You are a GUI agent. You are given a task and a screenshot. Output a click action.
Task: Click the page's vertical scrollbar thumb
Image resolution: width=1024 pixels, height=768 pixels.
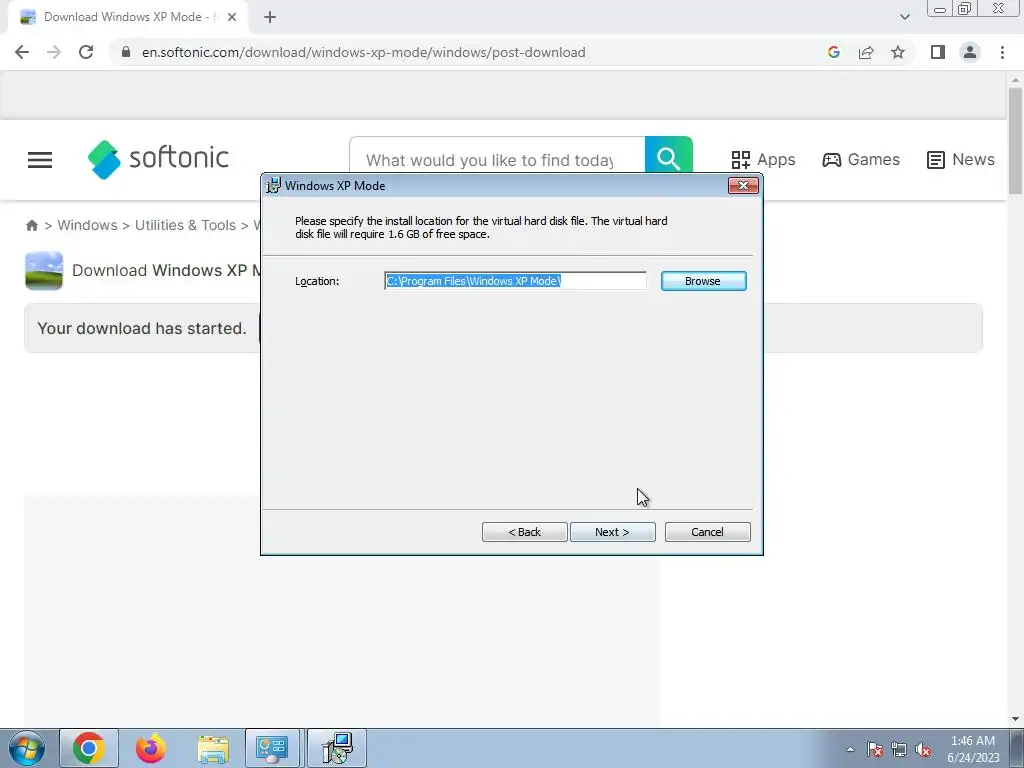[1015, 140]
